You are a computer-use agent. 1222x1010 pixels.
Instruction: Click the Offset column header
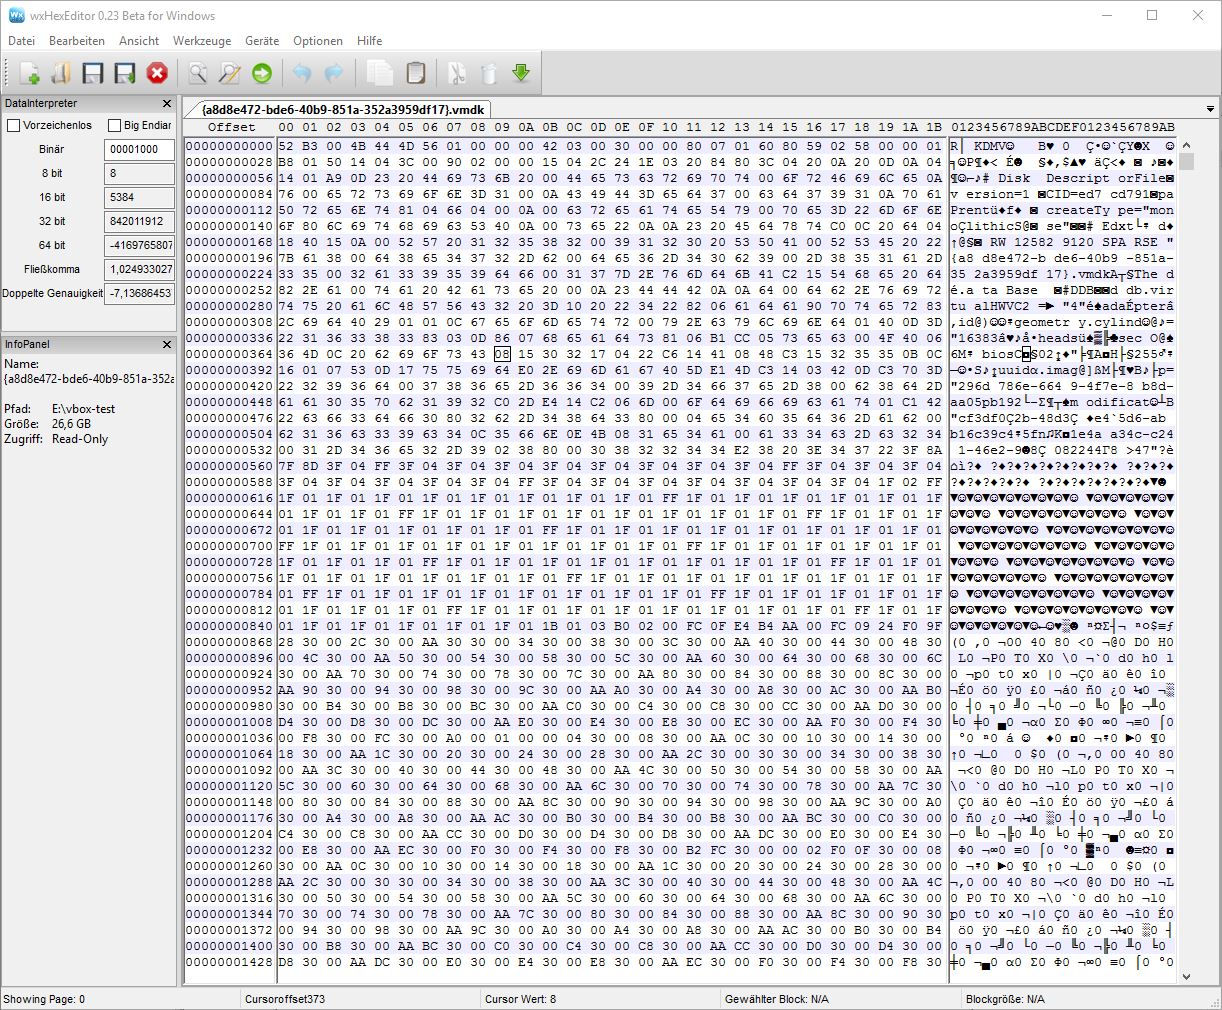[232, 127]
